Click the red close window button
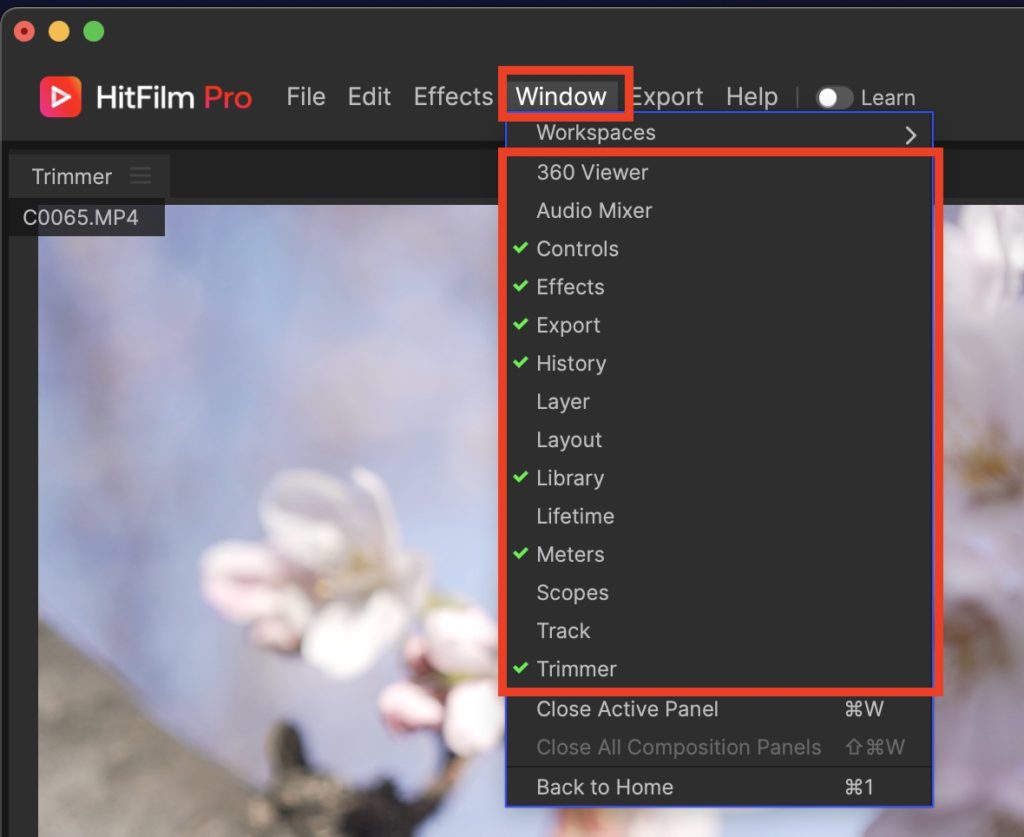 [x=24, y=31]
